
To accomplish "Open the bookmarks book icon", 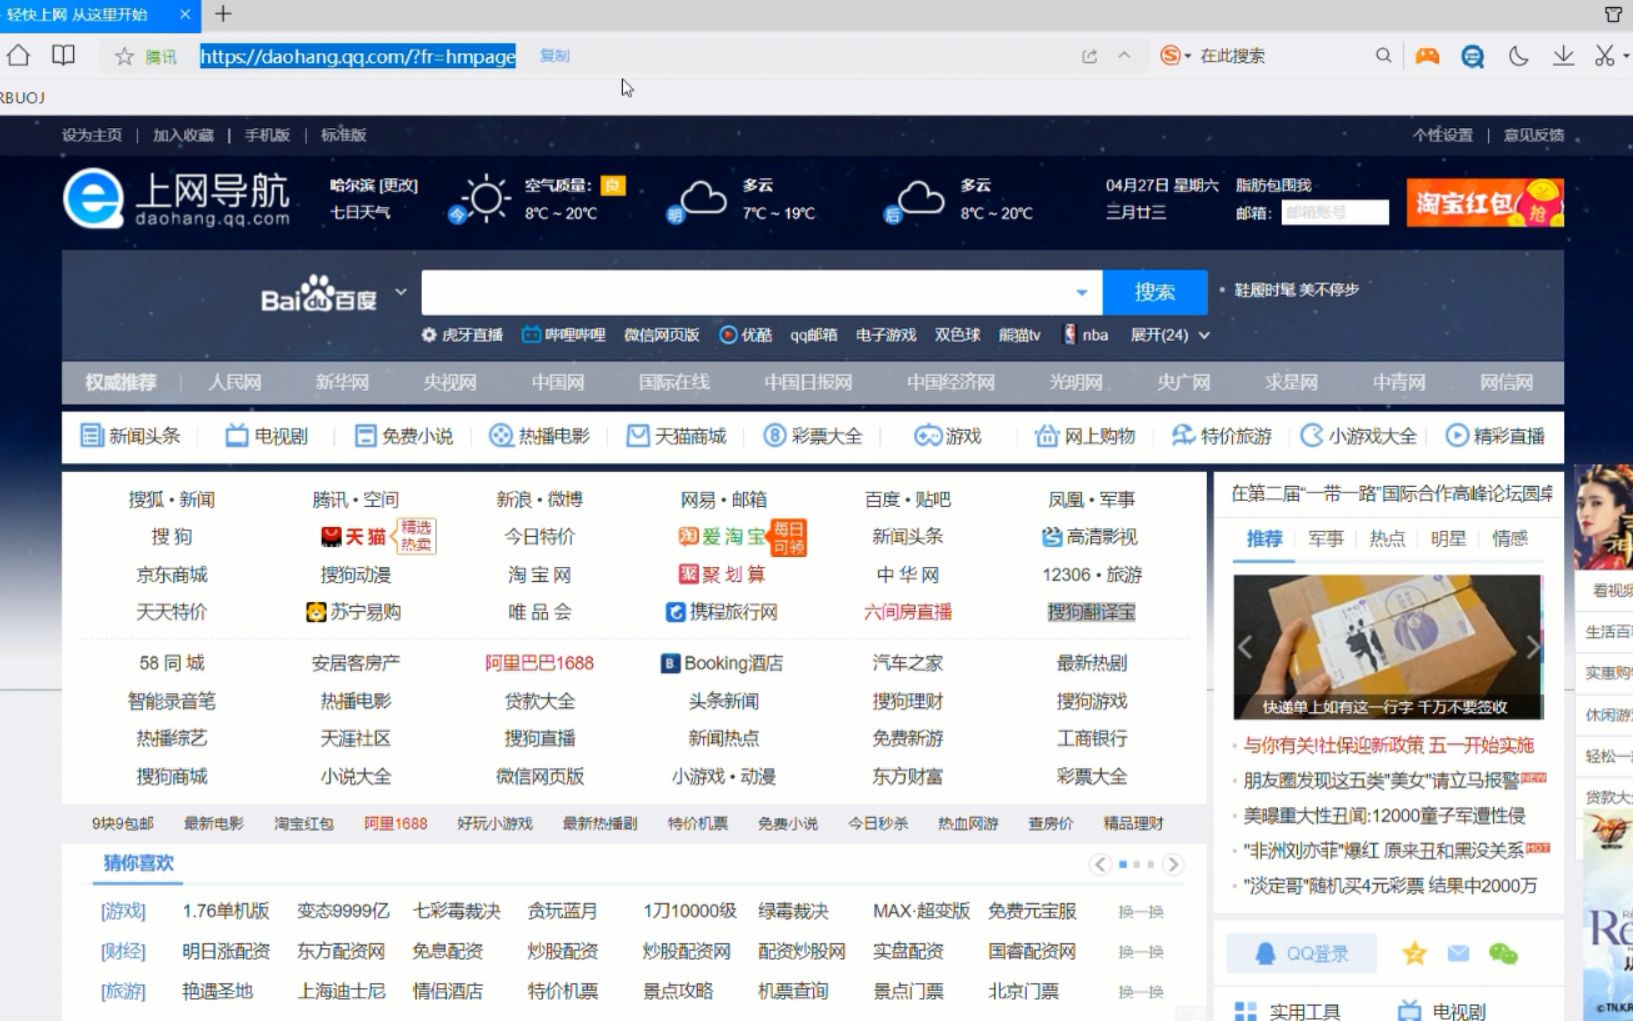I will pos(63,56).
